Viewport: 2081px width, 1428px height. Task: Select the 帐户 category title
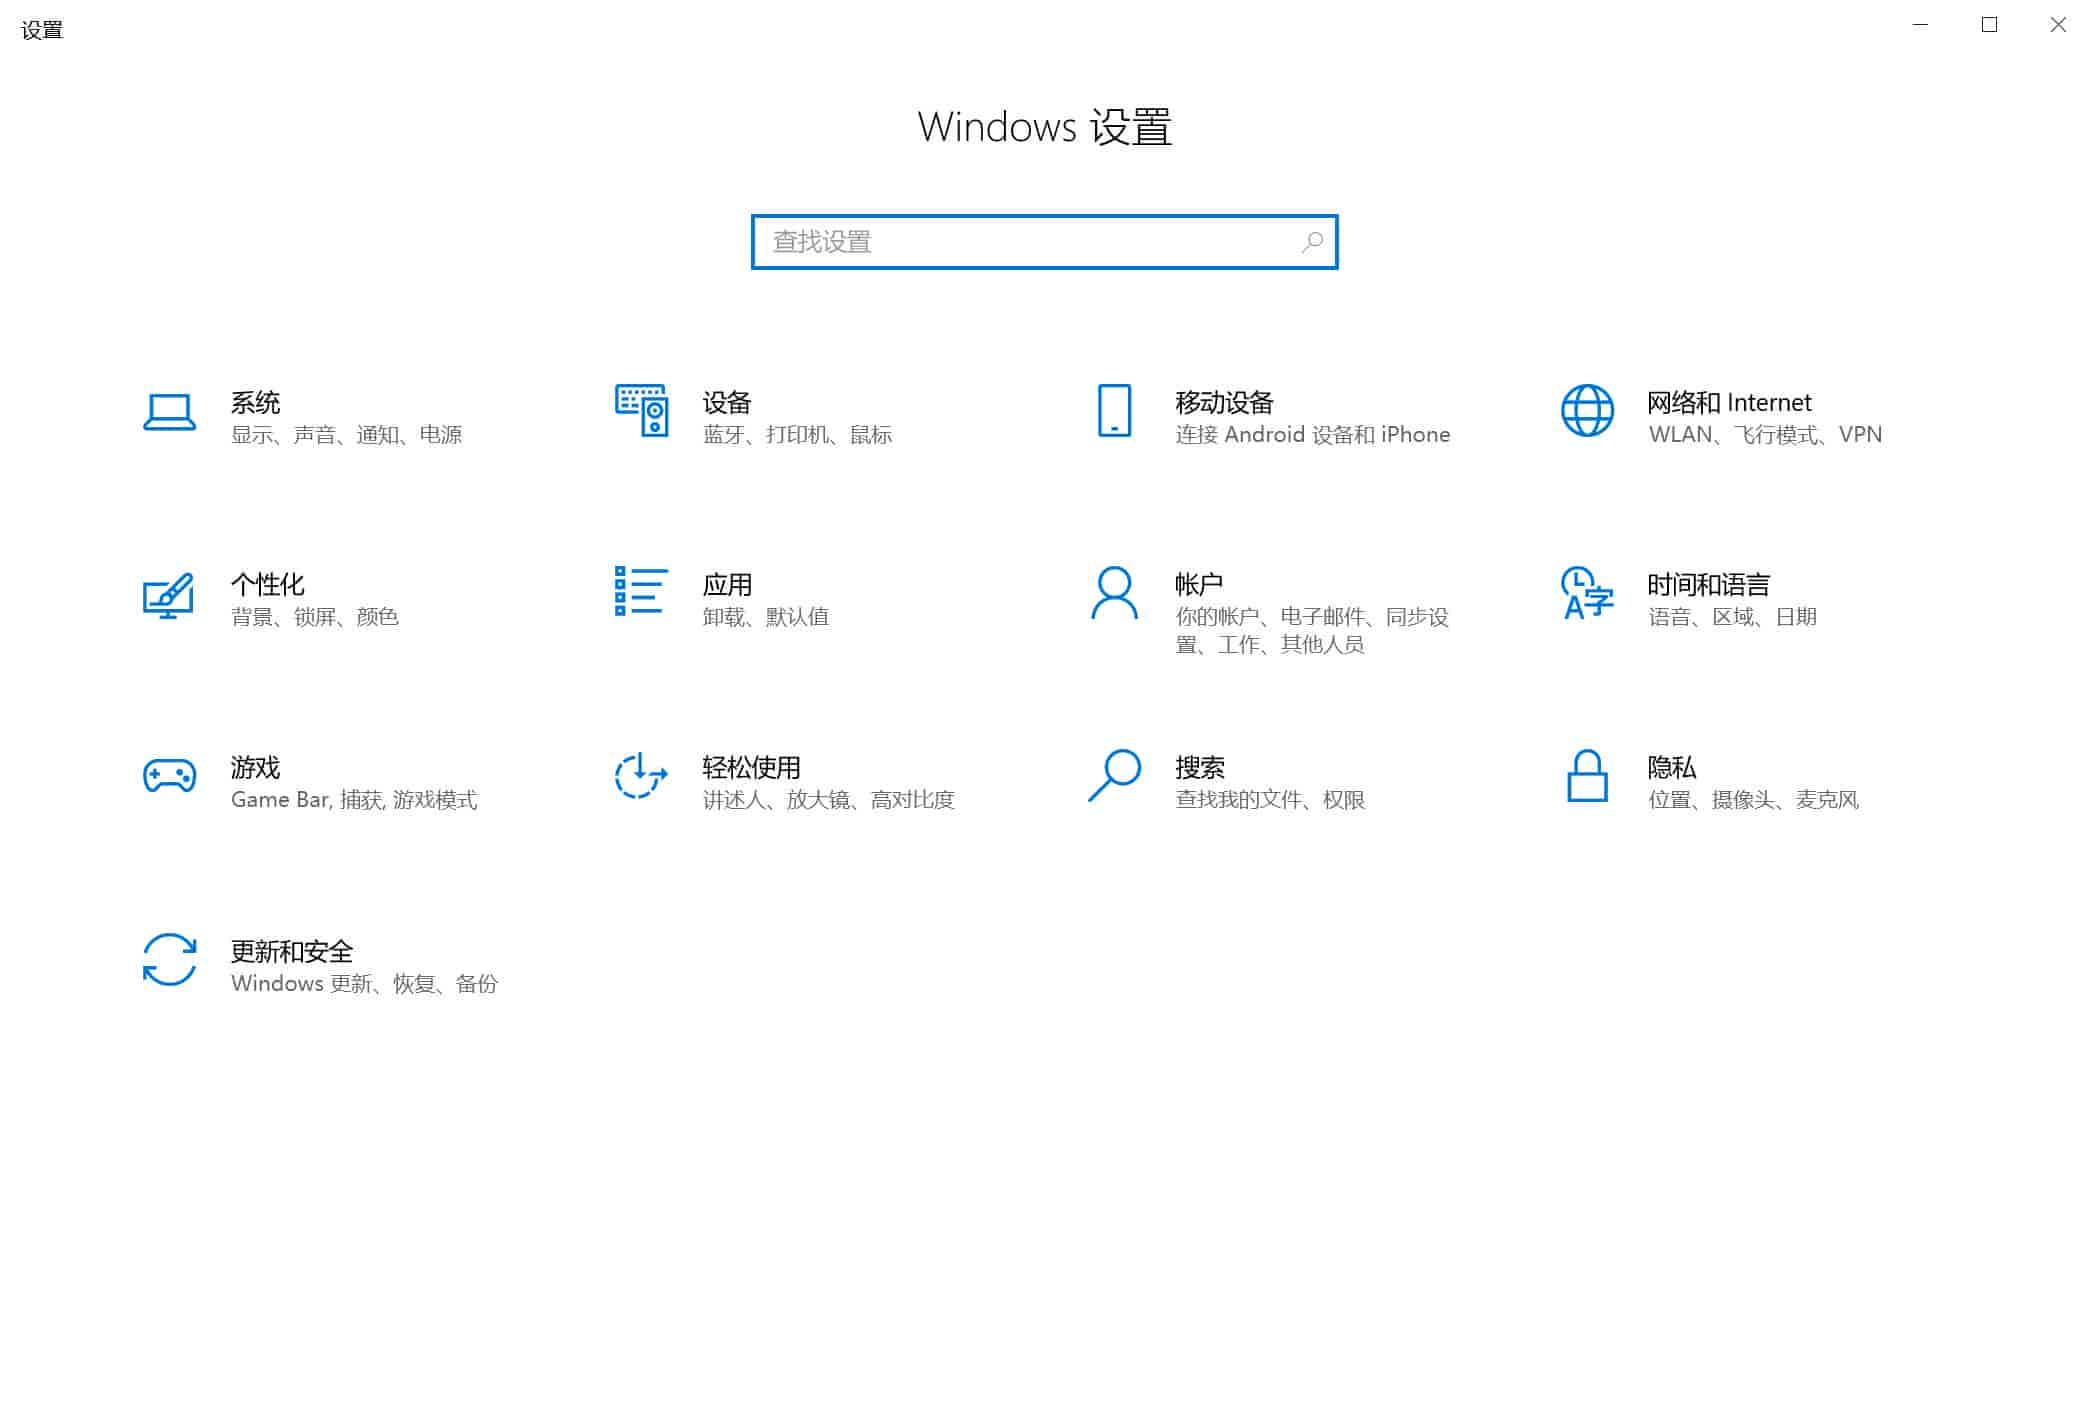(x=1199, y=585)
